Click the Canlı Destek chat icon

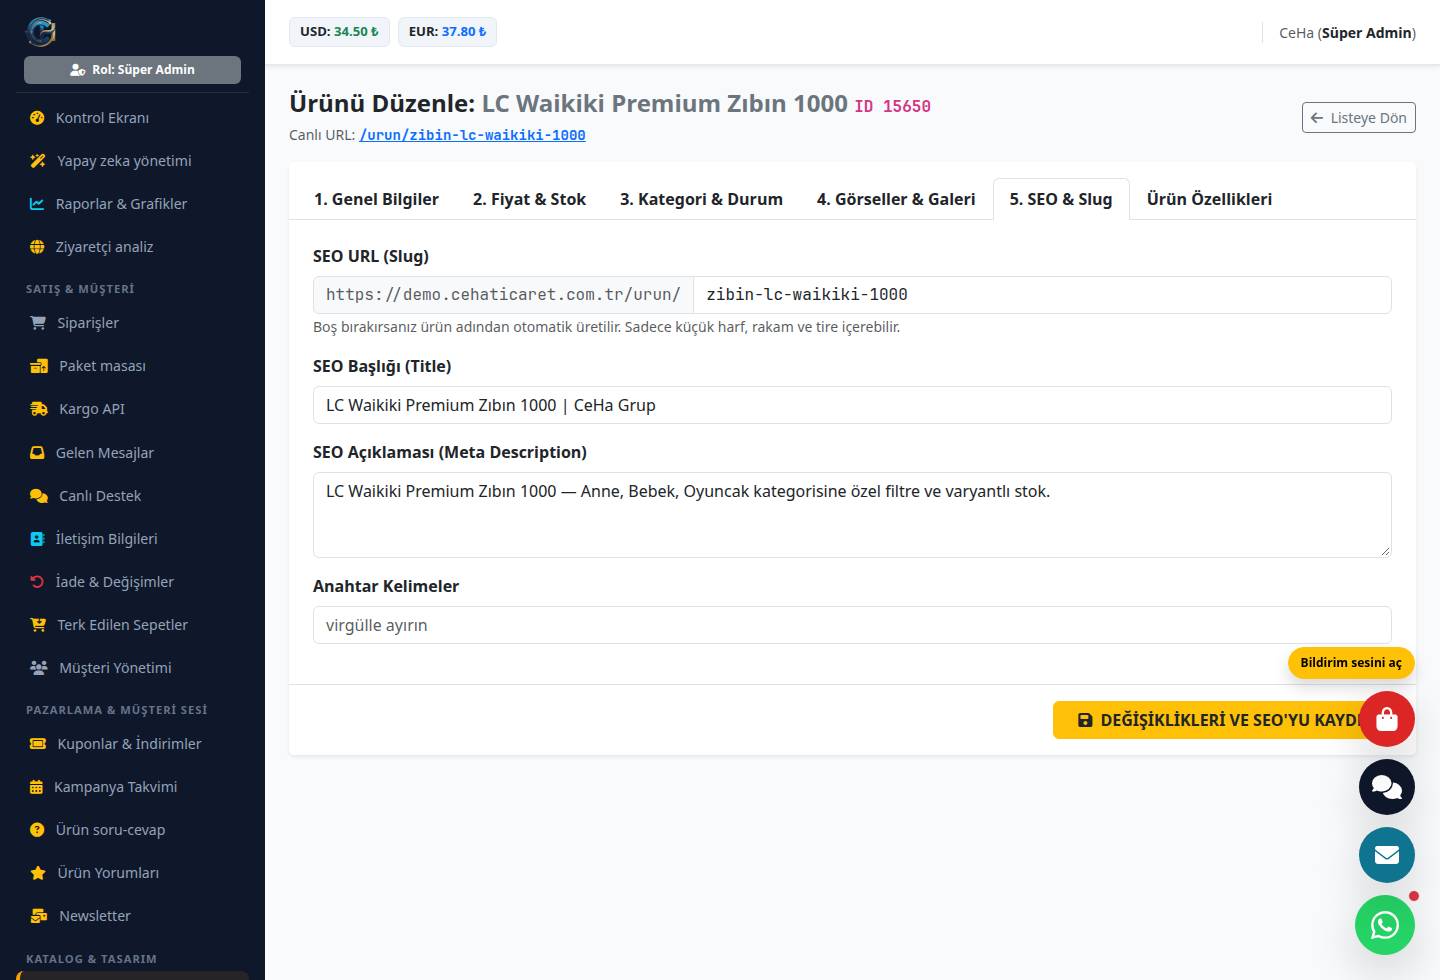39,496
